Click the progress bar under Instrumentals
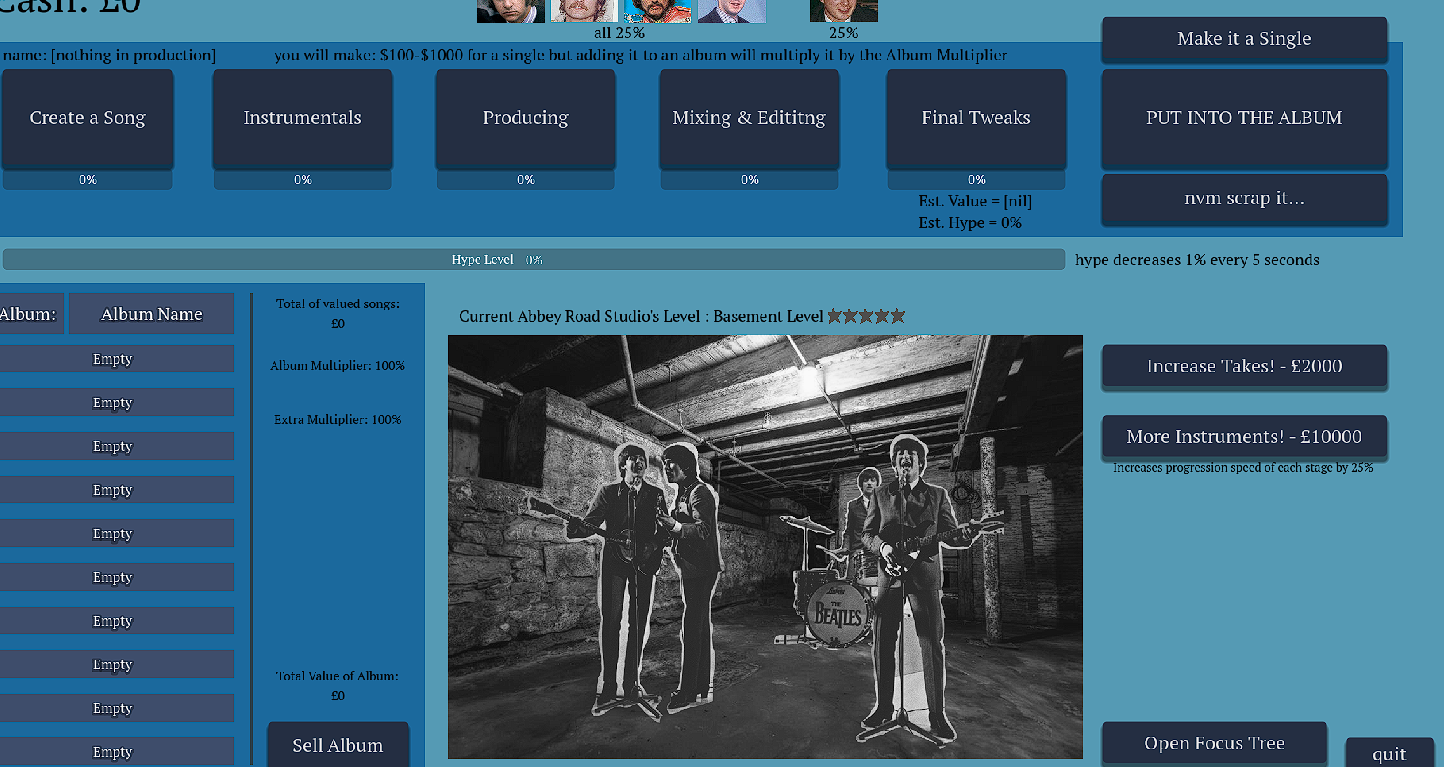The height and width of the screenshot is (767, 1444). (302, 180)
